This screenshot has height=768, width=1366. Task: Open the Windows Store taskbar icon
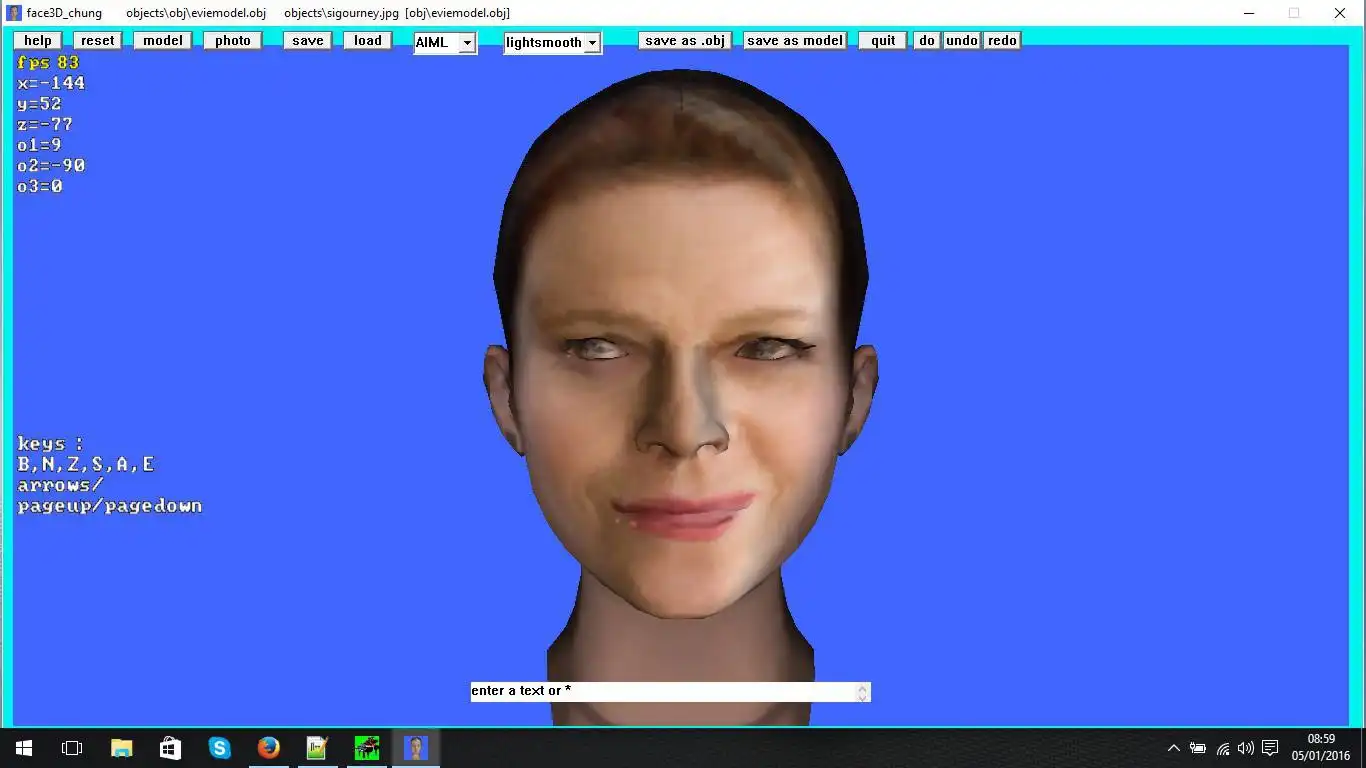click(170, 748)
